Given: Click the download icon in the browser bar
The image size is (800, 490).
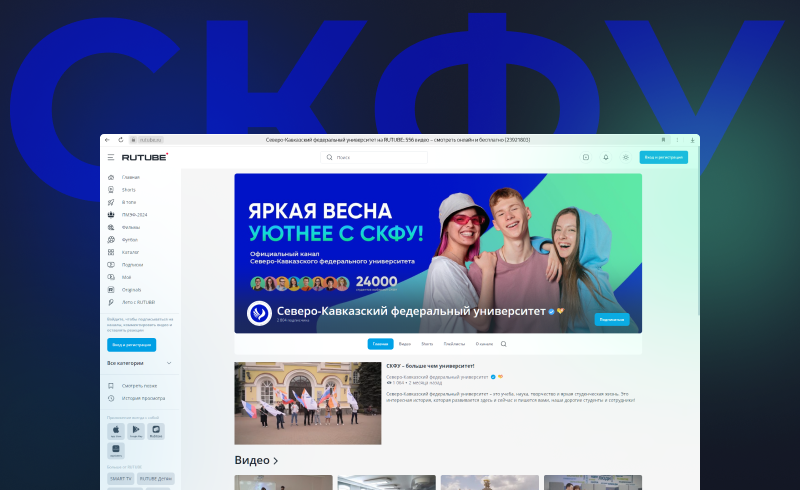Looking at the screenshot, I should [x=692, y=140].
